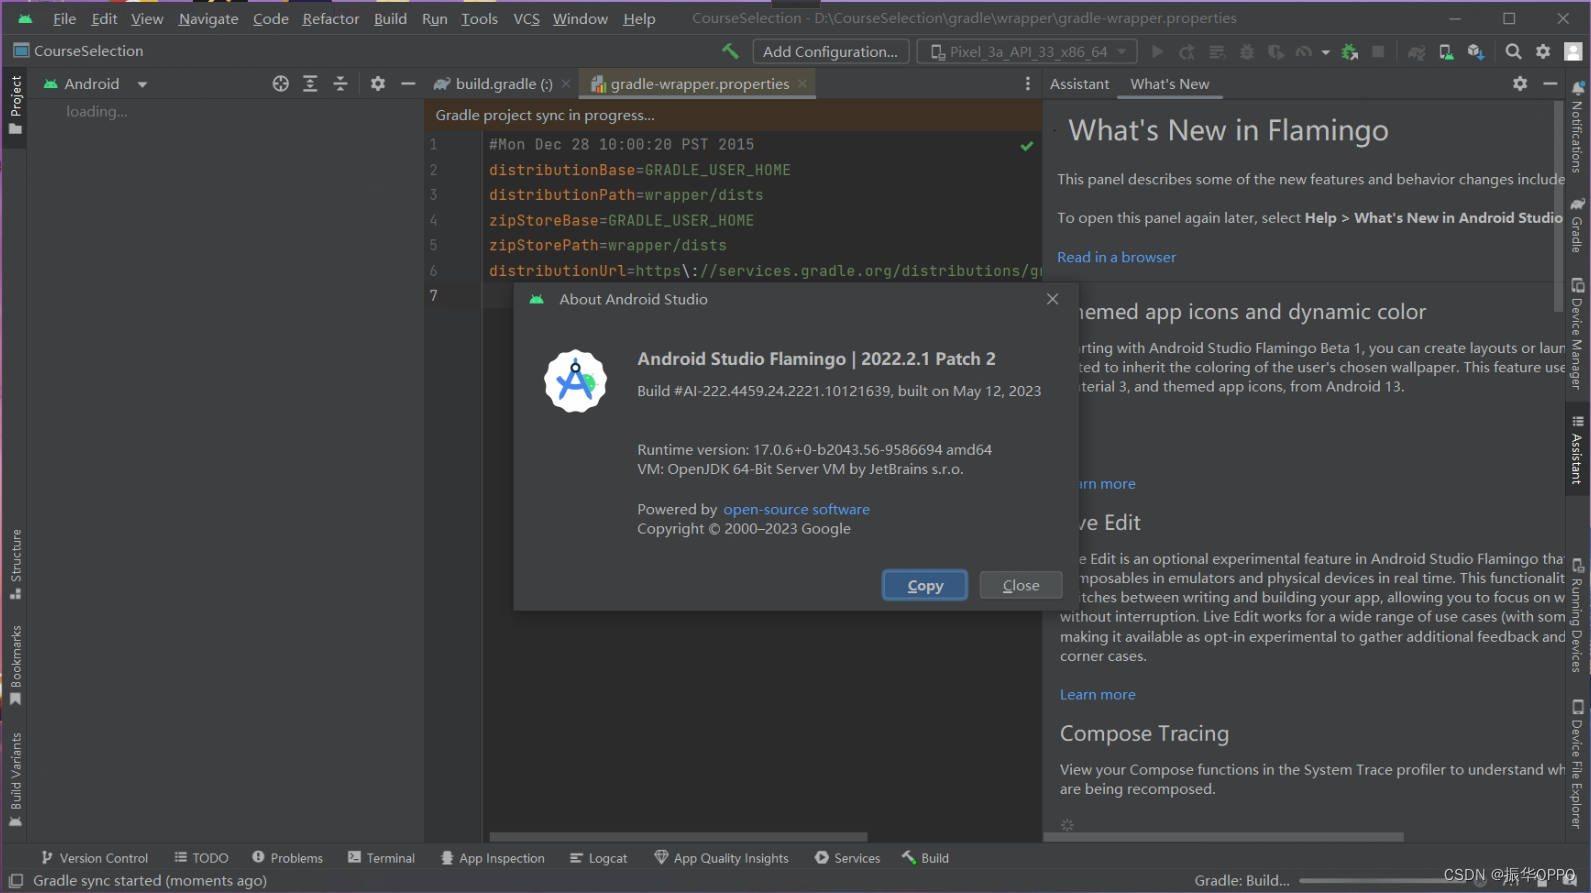
Task: Click the Stop square icon
Action: pos(1378,51)
